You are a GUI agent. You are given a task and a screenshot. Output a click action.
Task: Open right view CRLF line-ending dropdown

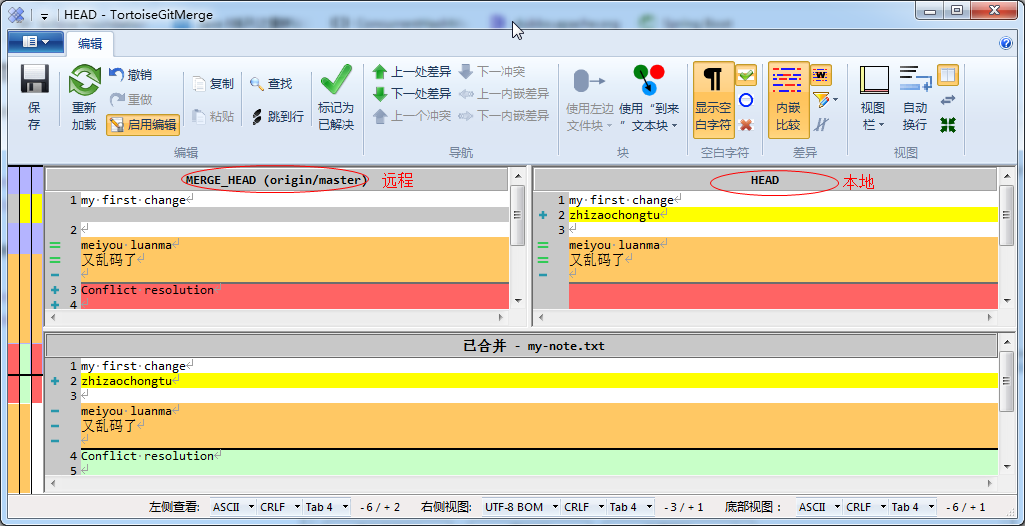pos(584,507)
